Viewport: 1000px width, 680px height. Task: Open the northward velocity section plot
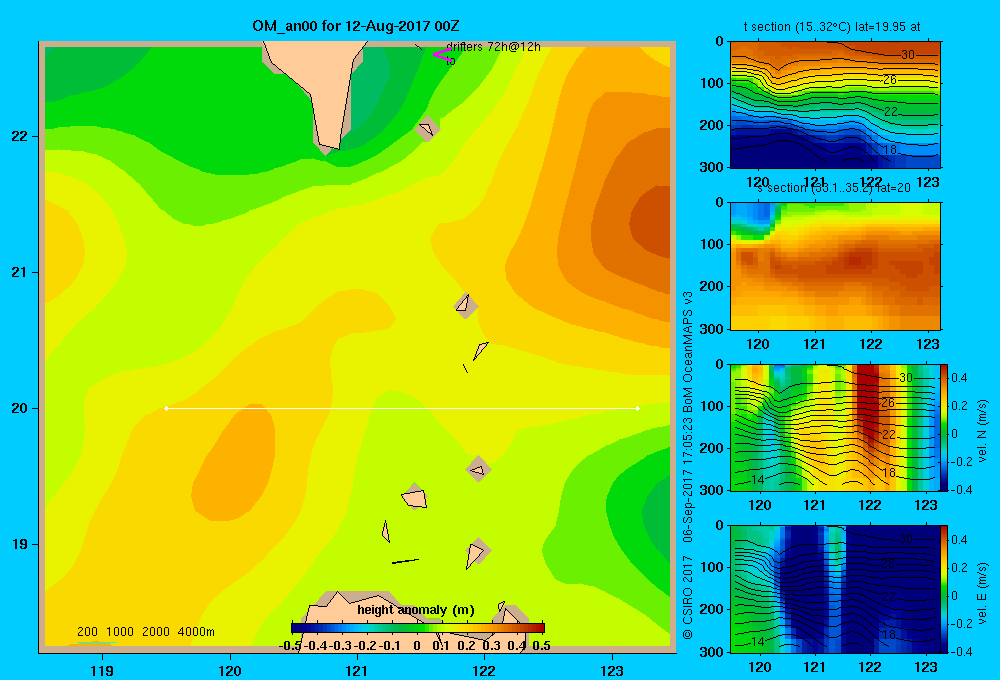pos(835,427)
